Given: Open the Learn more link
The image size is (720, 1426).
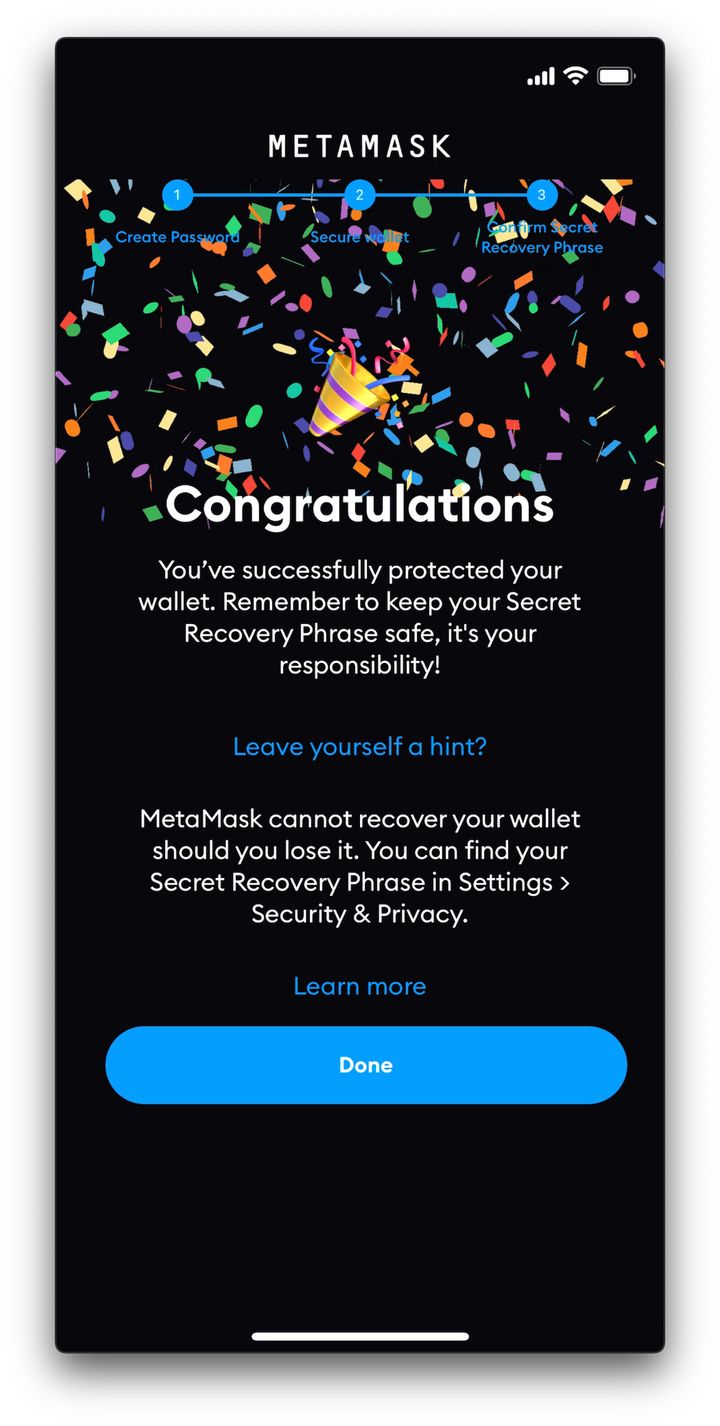Looking at the screenshot, I should pyautogui.click(x=359, y=986).
